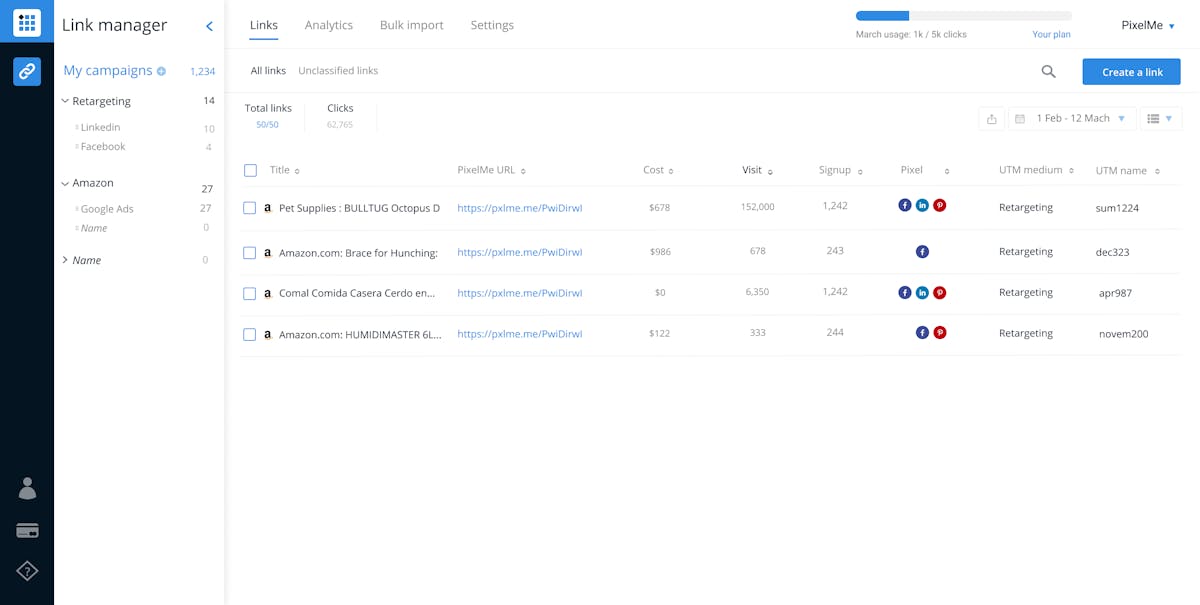Image resolution: width=1200 pixels, height=605 pixels.
Task: Open the Pet Supplies pxlme.me URL
Action: [x=520, y=208]
